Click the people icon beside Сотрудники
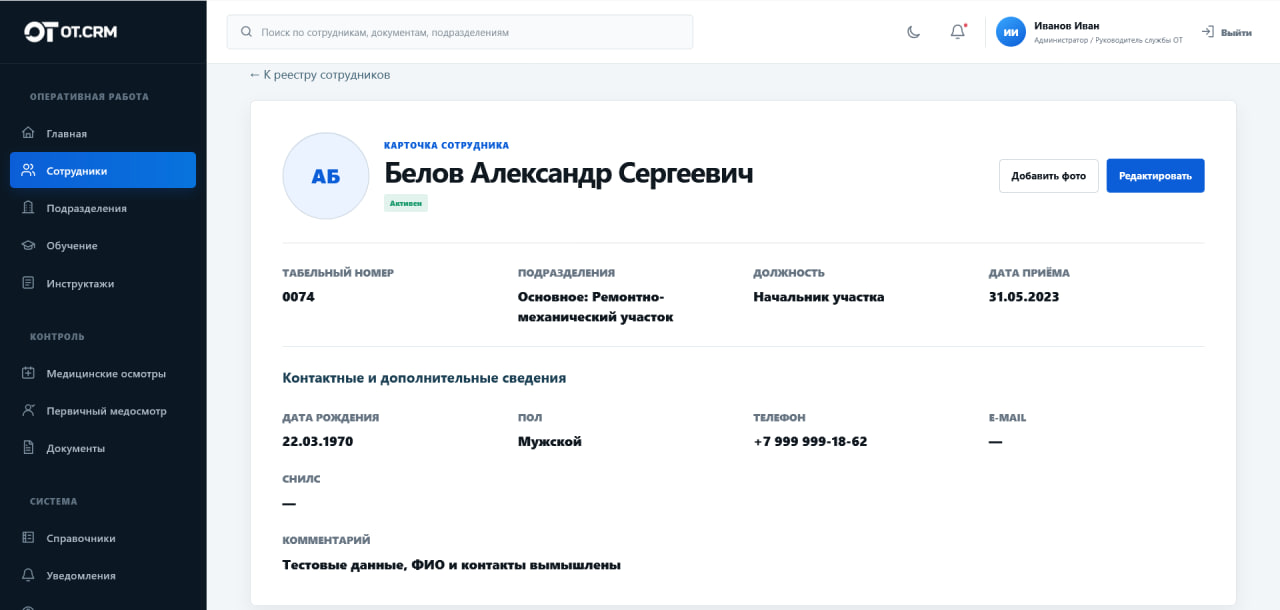The image size is (1280, 610). point(28,170)
